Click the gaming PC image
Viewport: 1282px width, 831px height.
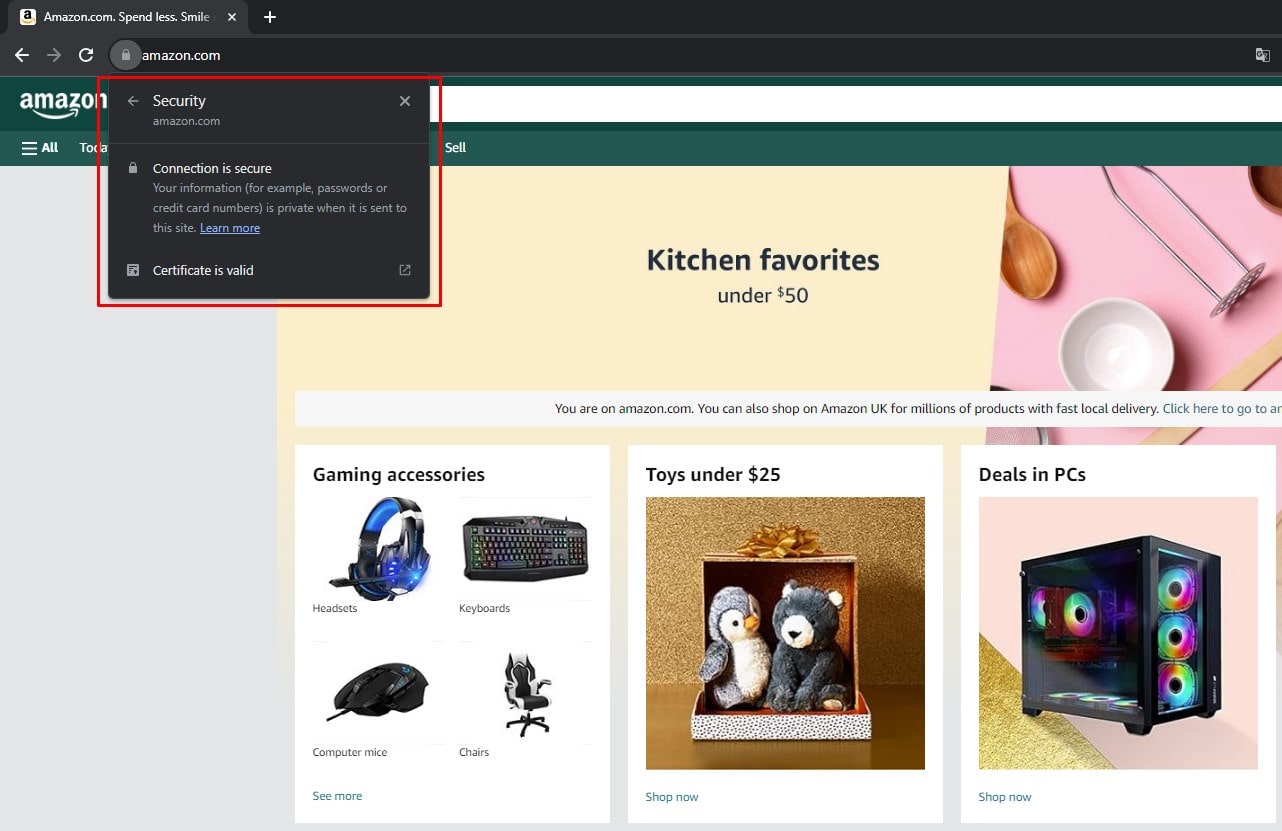1118,633
